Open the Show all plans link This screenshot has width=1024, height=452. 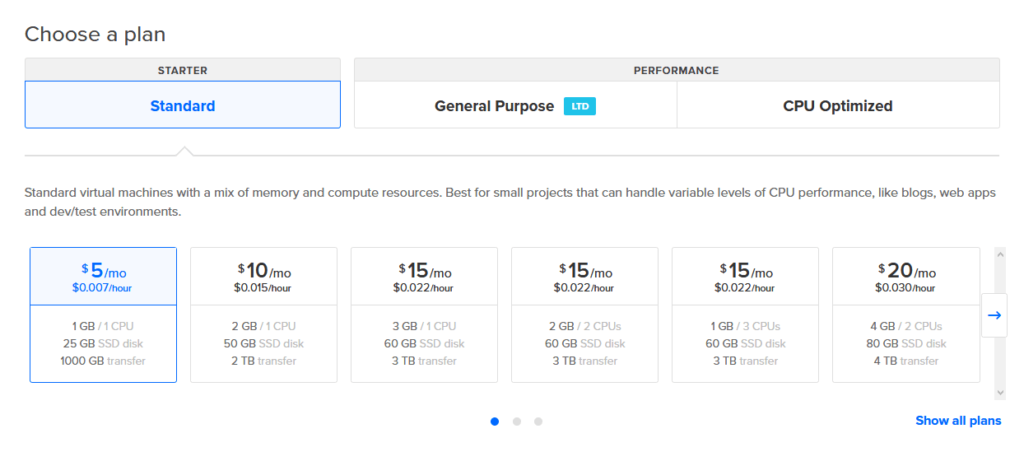click(958, 421)
